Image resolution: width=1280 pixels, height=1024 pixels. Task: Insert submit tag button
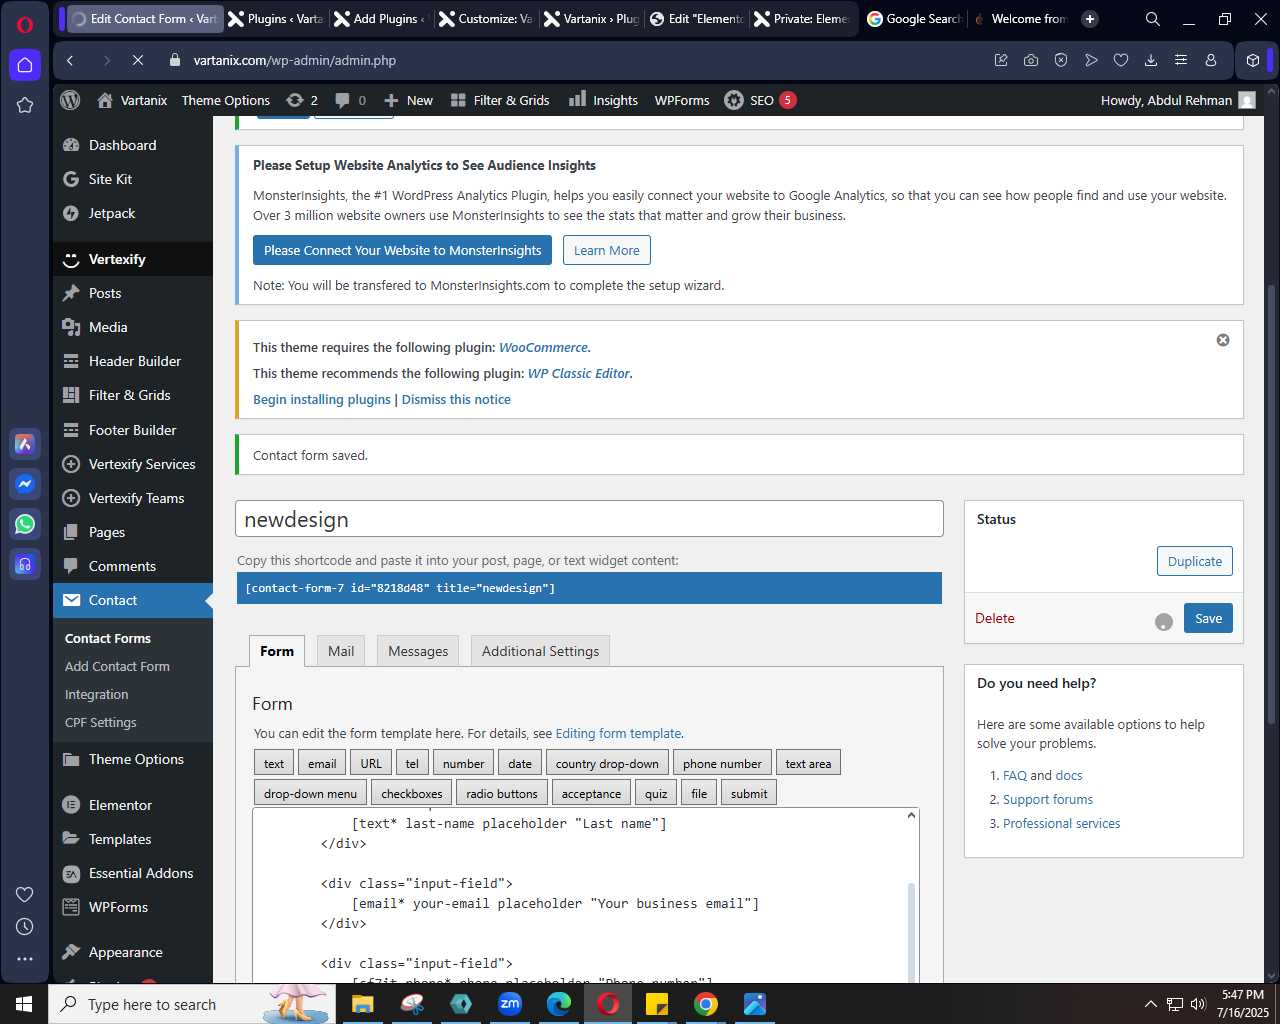pos(749,793)
